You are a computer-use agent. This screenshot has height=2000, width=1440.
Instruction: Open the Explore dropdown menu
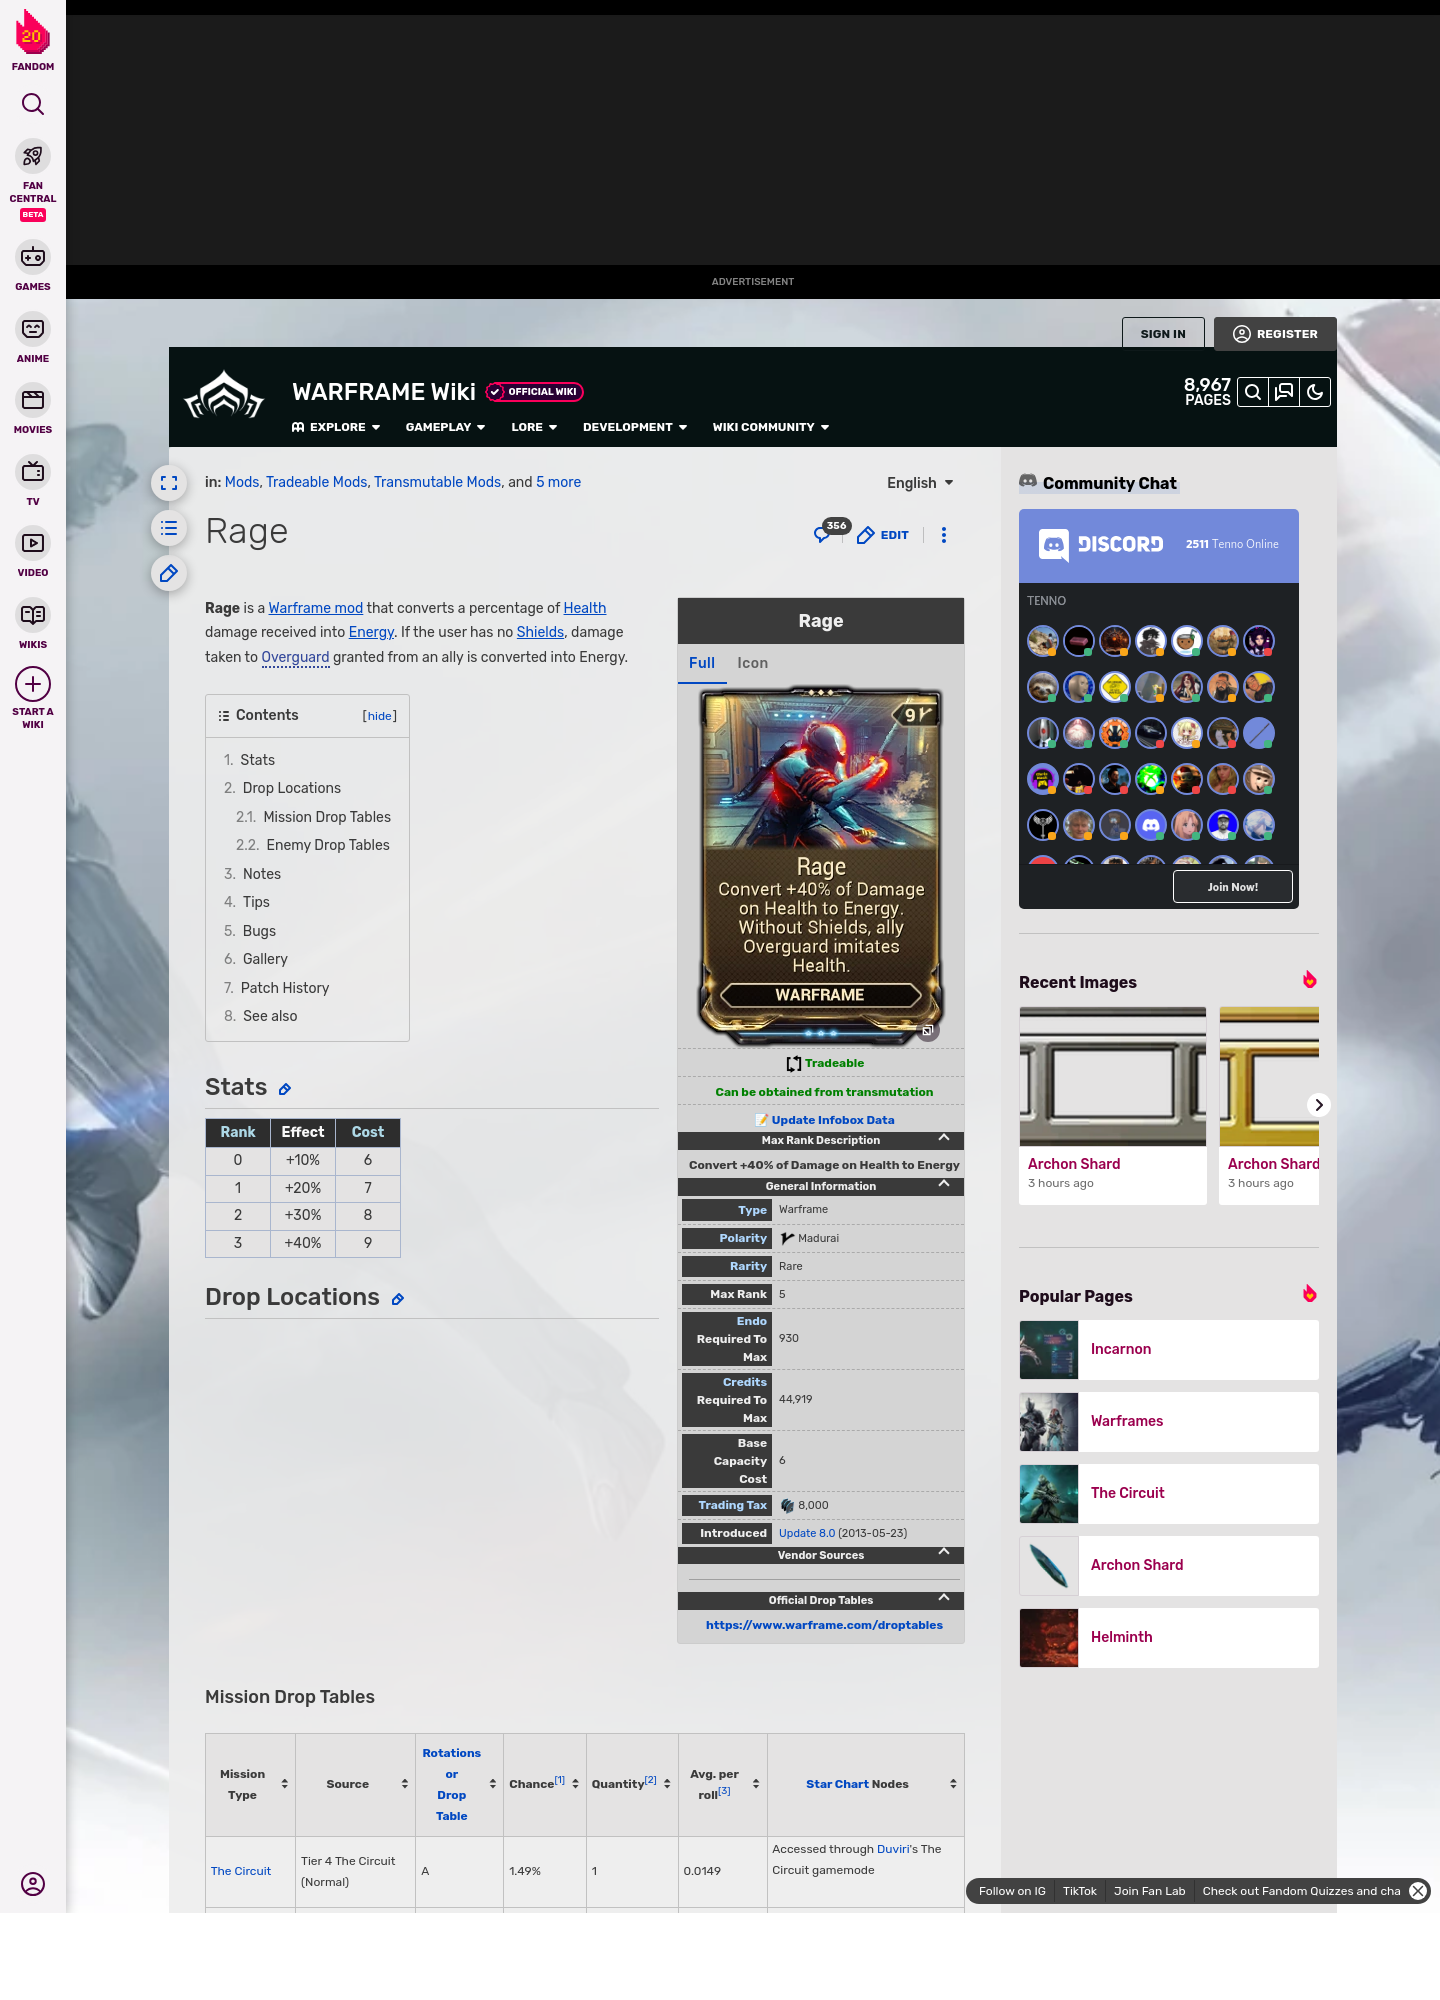click(336, 427)
